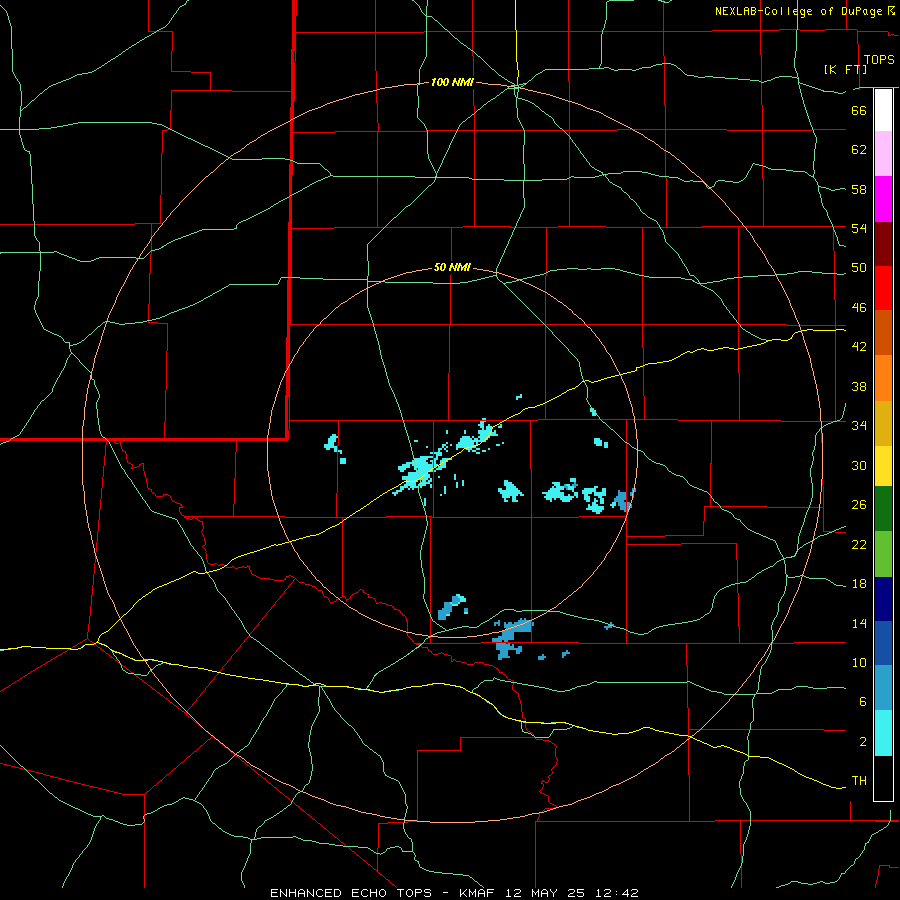Click the '18' scale value
Screen dimensions: 900x900
click(x=859, y=584)
